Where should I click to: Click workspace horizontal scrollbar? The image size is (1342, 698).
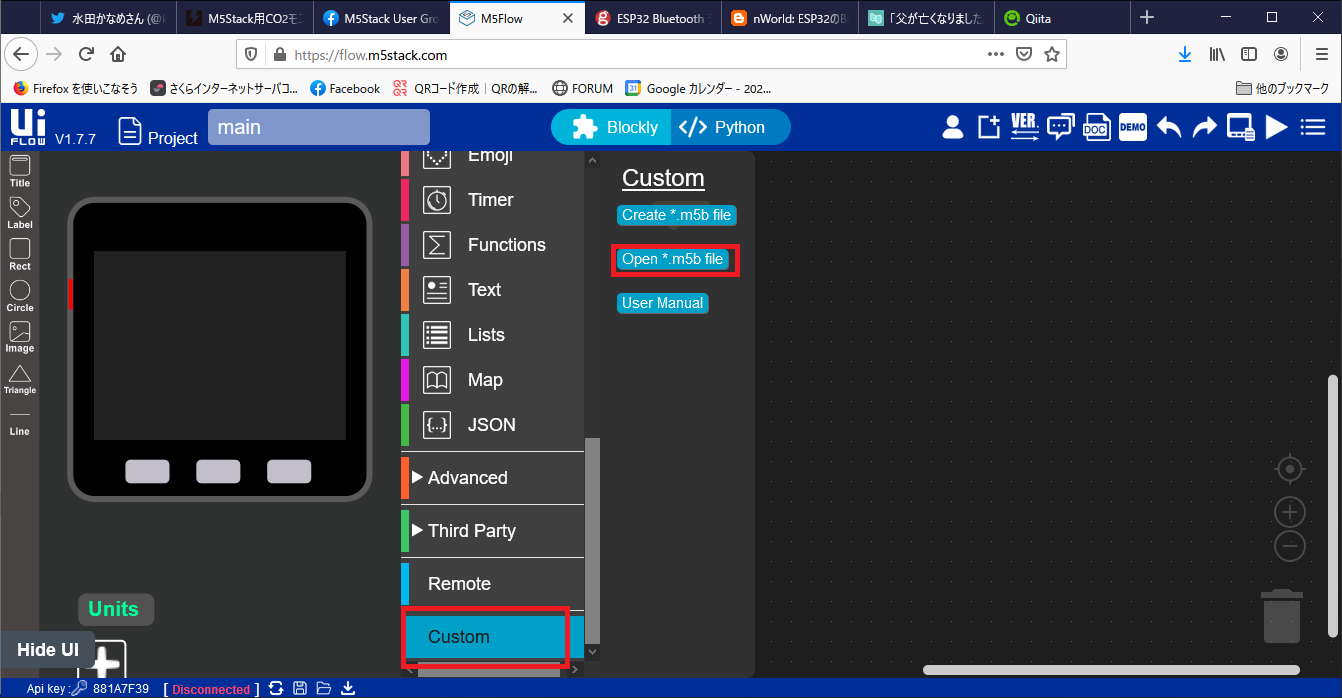tap(1111, 670)
